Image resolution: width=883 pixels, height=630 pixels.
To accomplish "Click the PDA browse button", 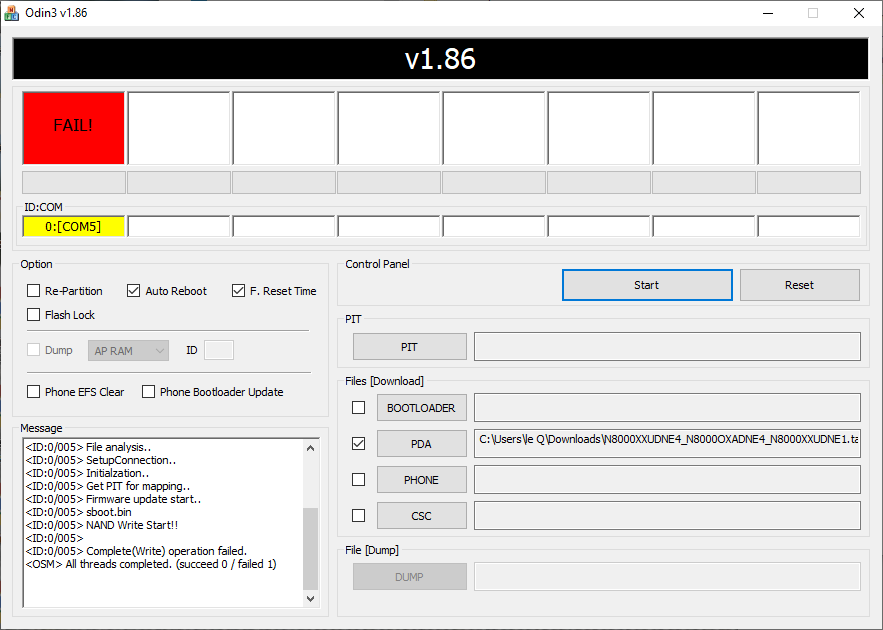I will point(422,444).
